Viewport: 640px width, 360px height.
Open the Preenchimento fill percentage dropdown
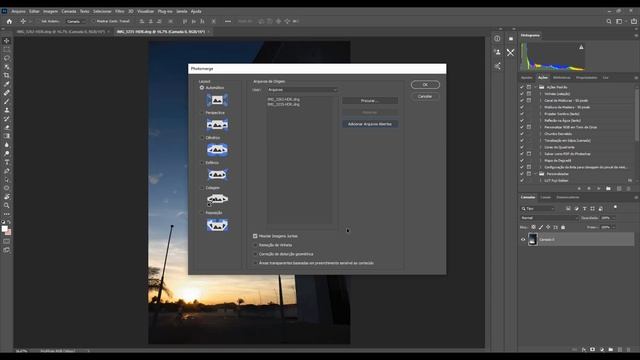[613, 227]
